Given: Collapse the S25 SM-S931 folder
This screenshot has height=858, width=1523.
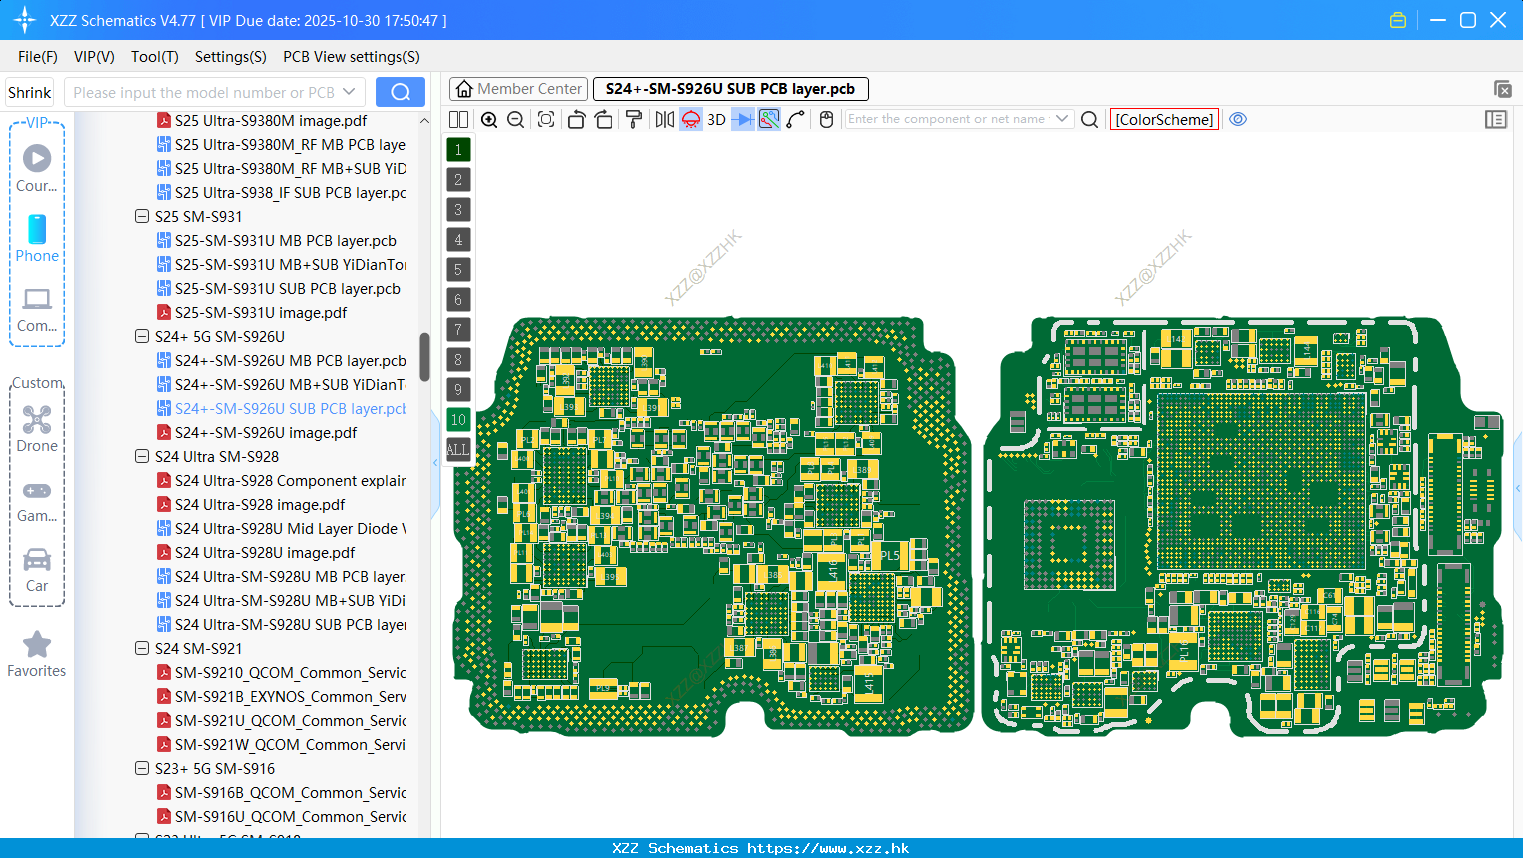Looking at the screenshot, I should [x=142, y=216].
